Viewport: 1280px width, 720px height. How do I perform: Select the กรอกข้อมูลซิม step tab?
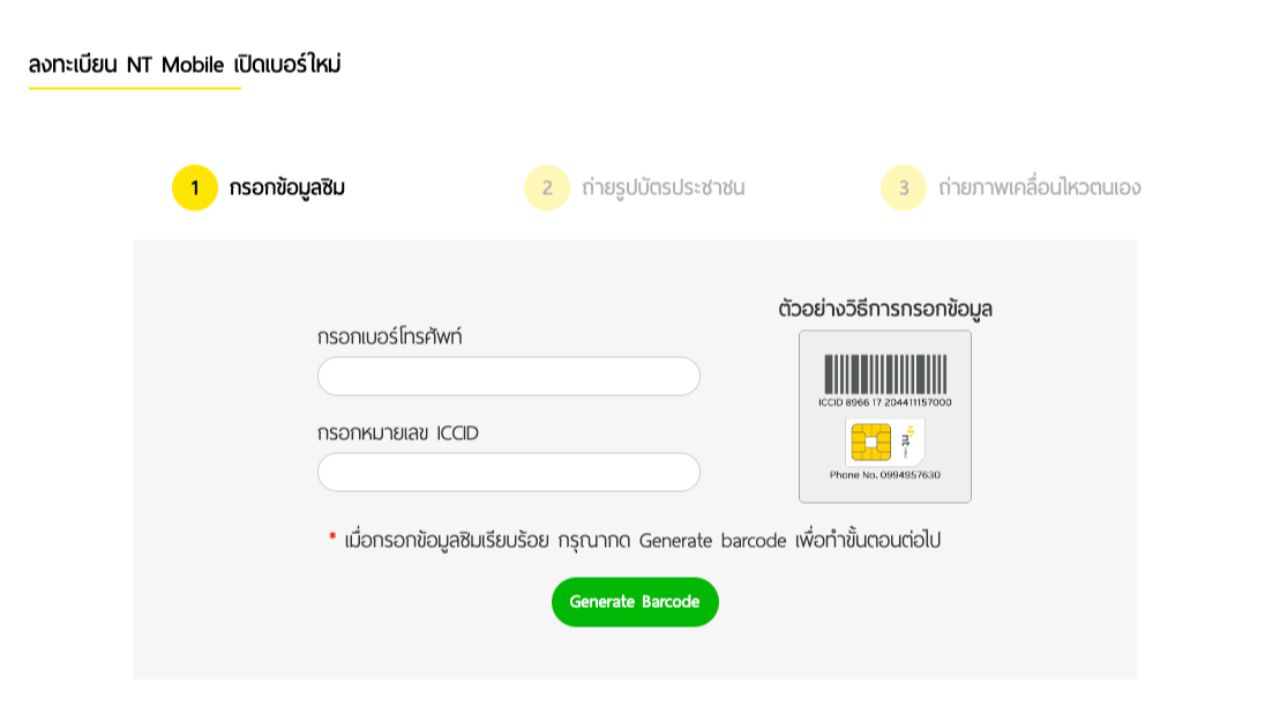(x=287, y=188)
